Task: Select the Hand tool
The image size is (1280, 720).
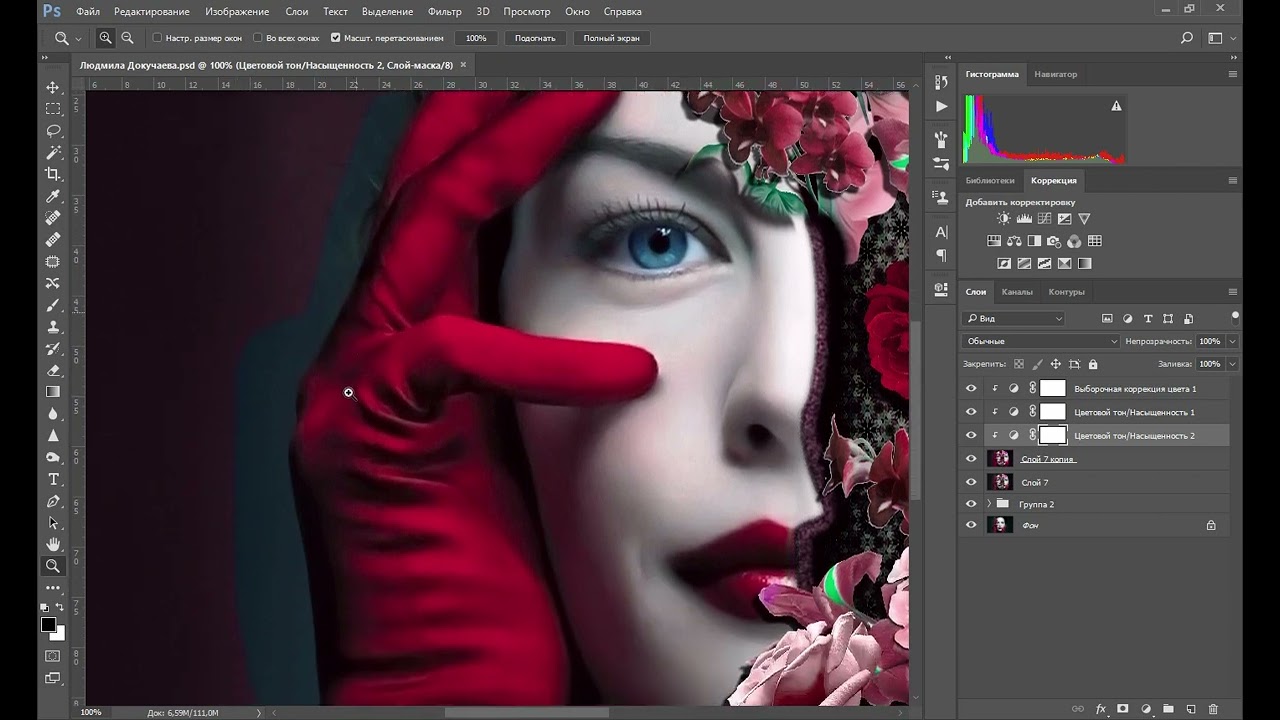Action: 53,544
